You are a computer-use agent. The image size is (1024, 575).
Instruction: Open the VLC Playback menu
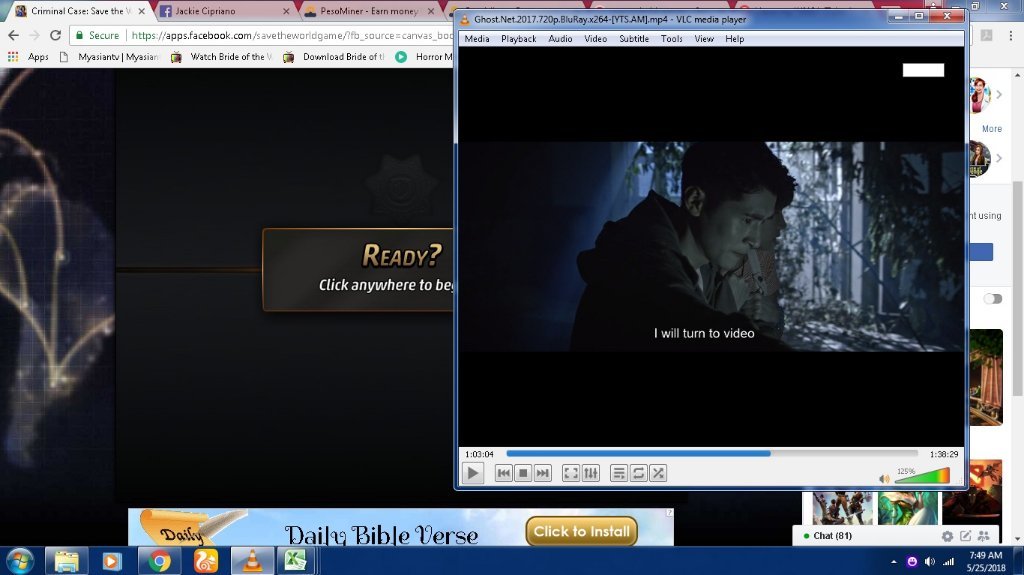pos(519,39)
